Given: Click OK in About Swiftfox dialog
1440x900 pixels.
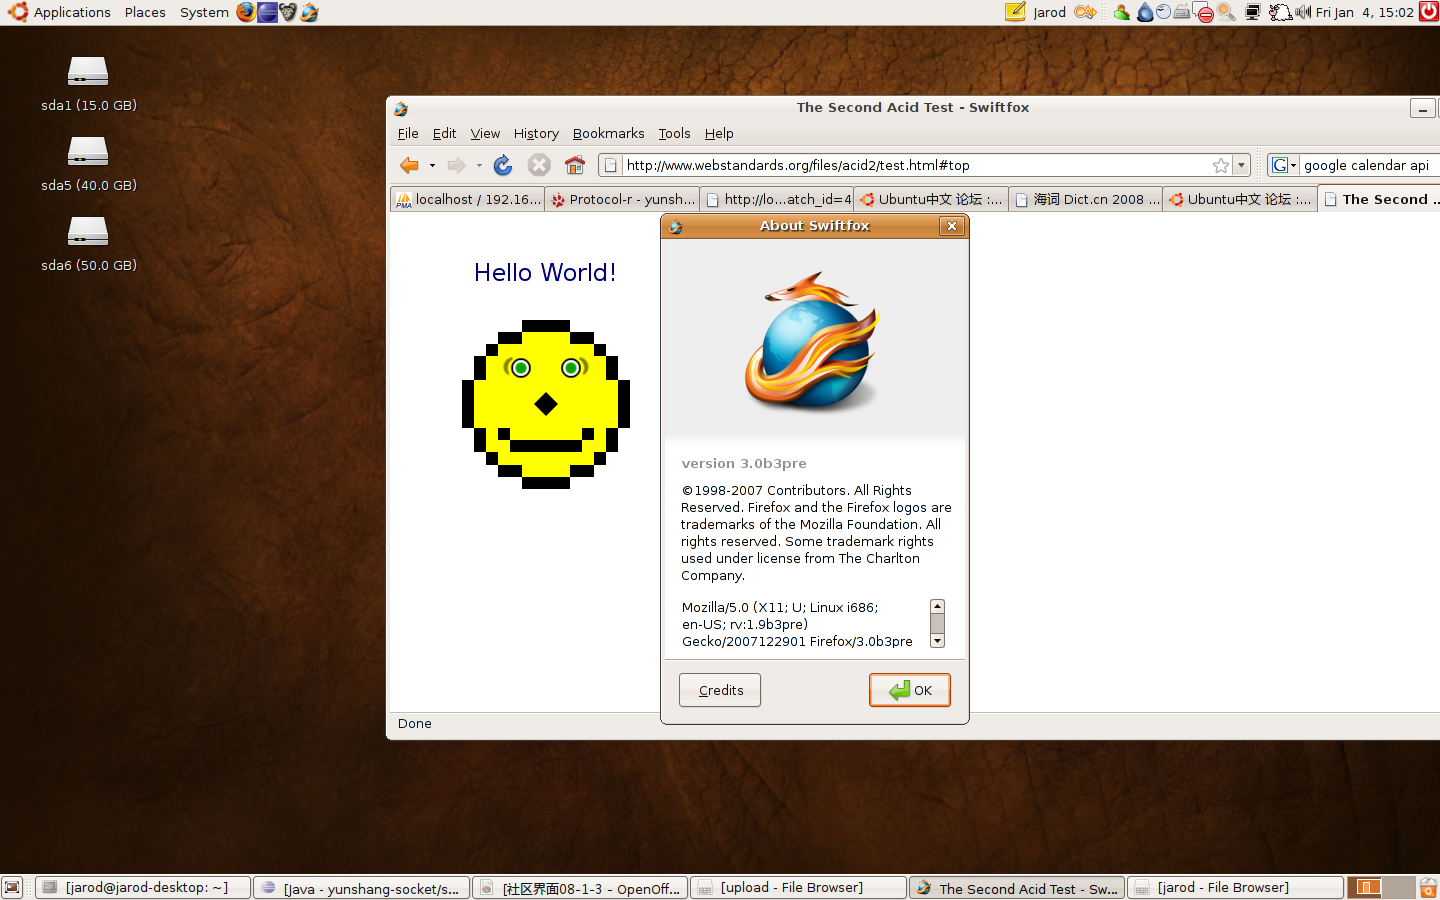Looking at the screenshot, I should click(910, 690).
